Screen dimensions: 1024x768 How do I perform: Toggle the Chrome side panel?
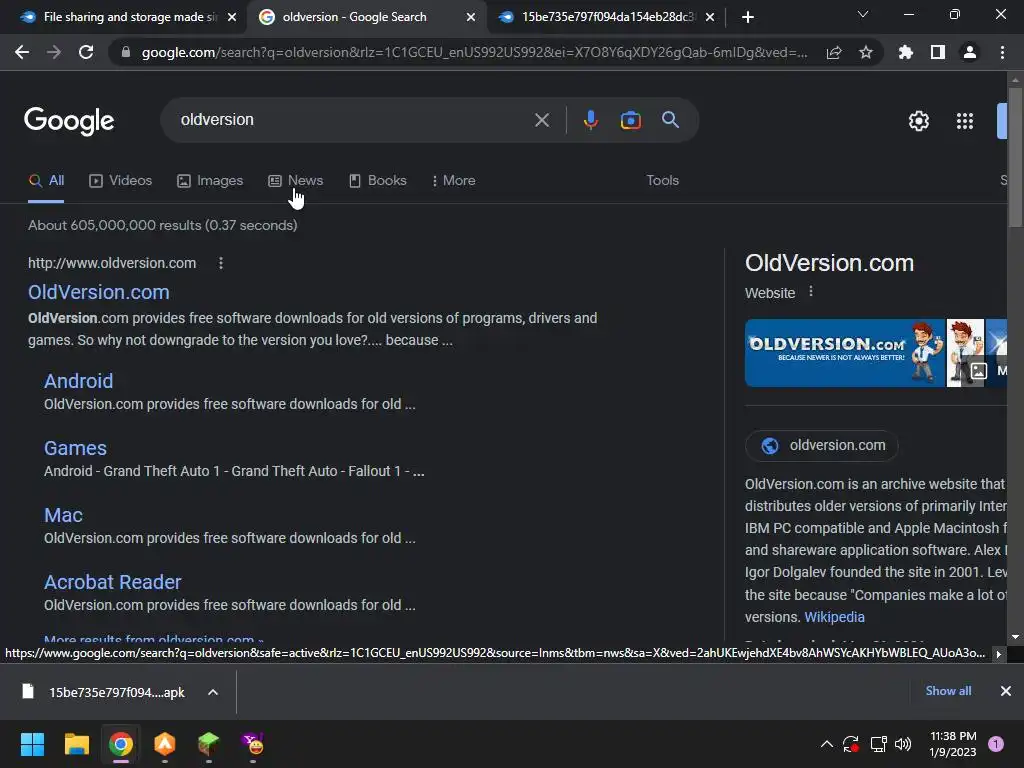tap(938, 52)
